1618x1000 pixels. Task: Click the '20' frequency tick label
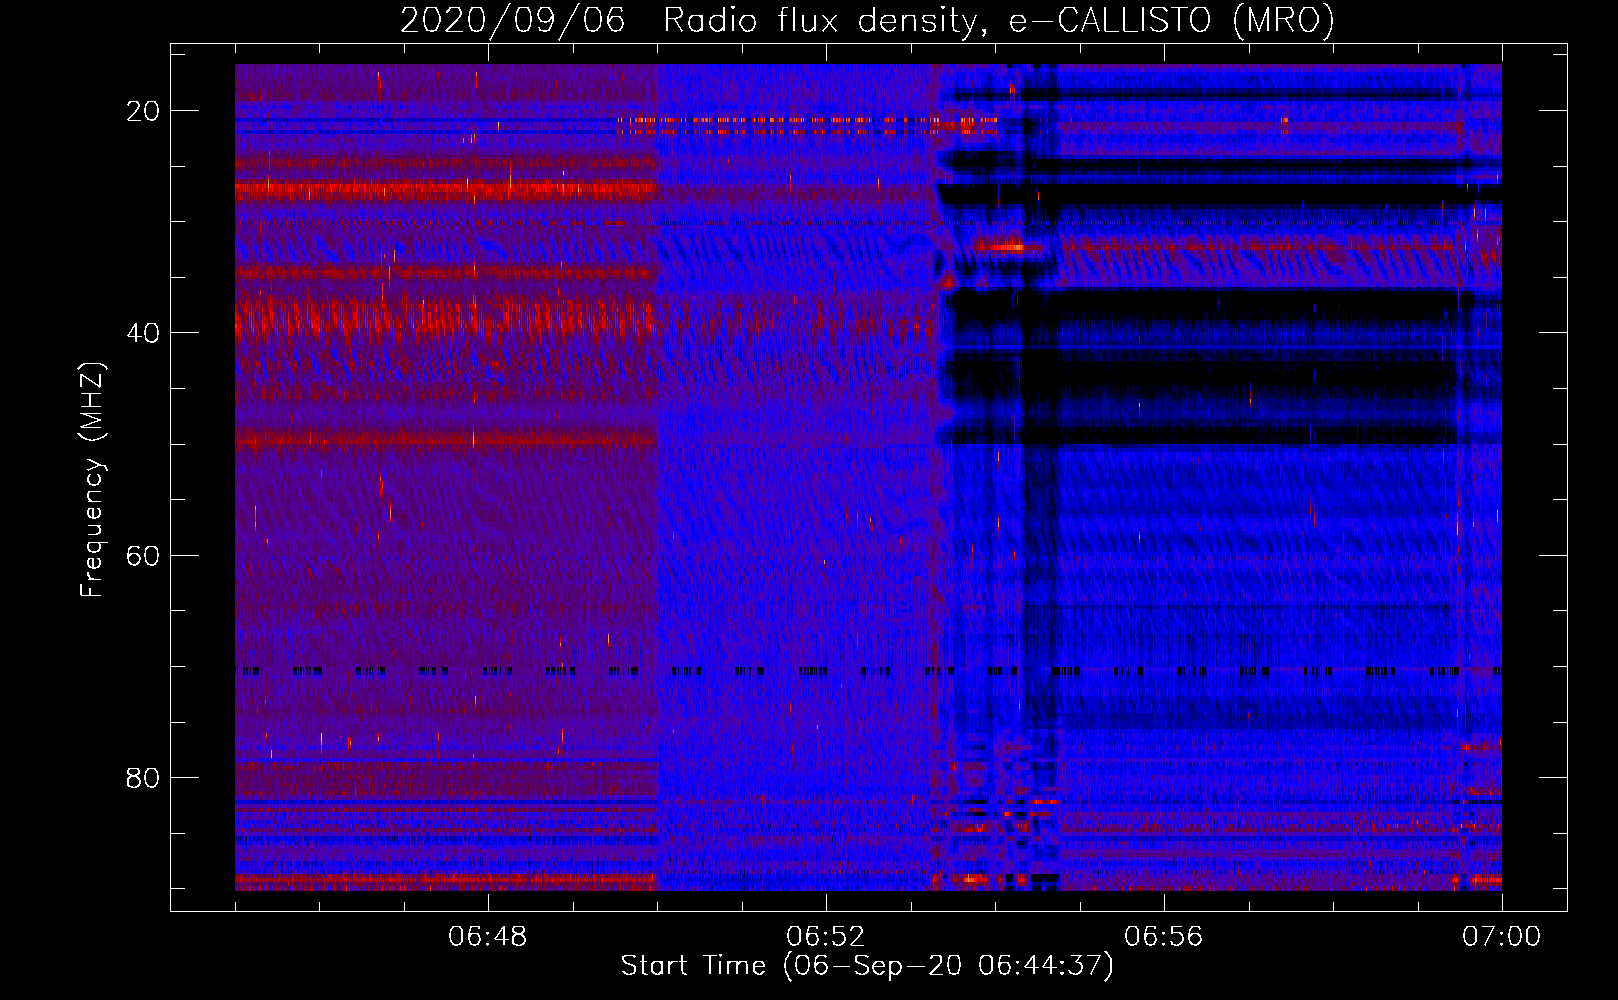point(143,111)
